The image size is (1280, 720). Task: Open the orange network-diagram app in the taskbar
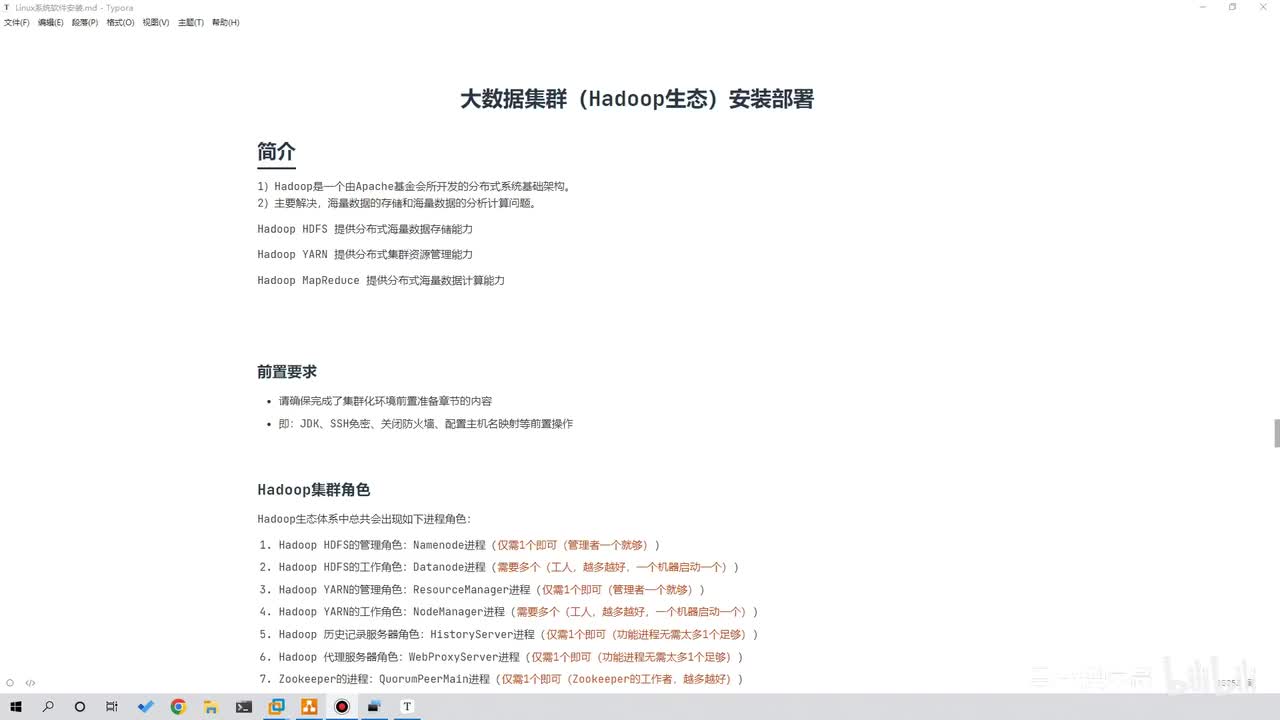click(309, 707)
